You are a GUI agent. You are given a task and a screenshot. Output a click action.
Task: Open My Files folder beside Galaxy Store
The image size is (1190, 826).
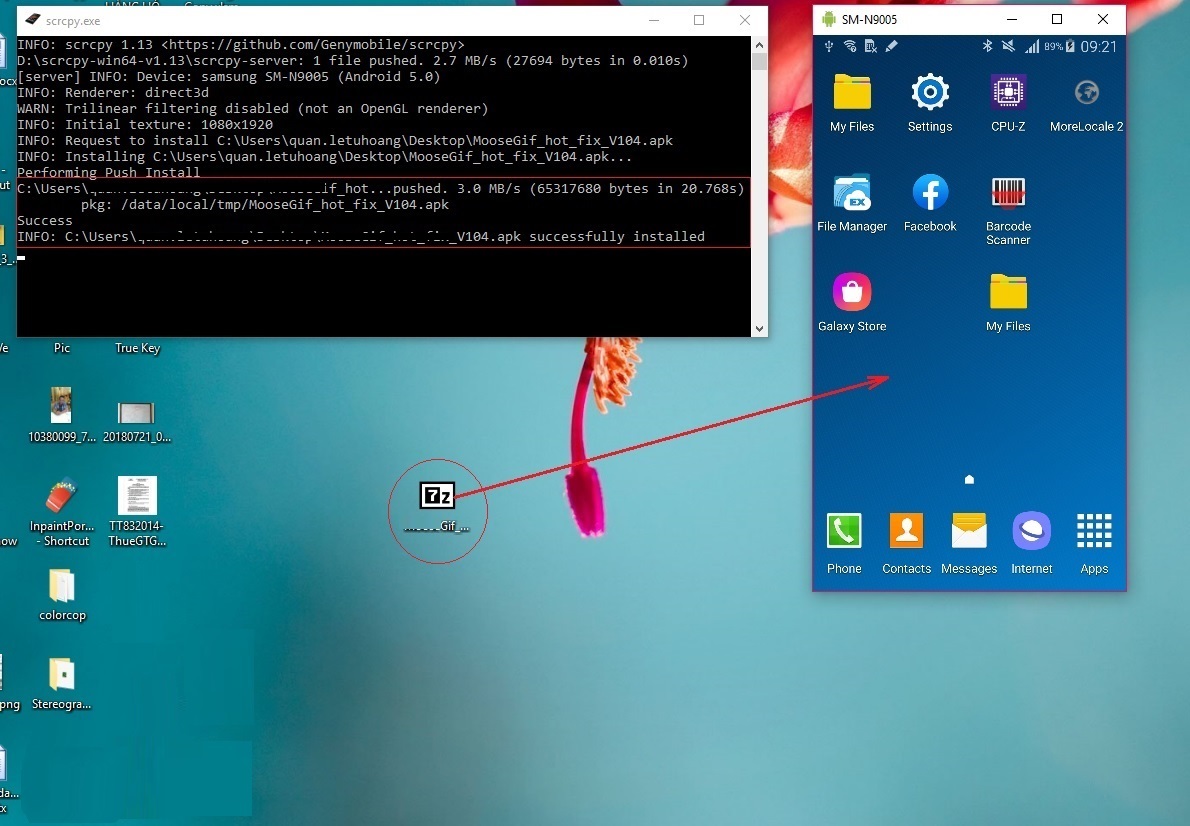pyautogui.click(x=1008, y=302)
